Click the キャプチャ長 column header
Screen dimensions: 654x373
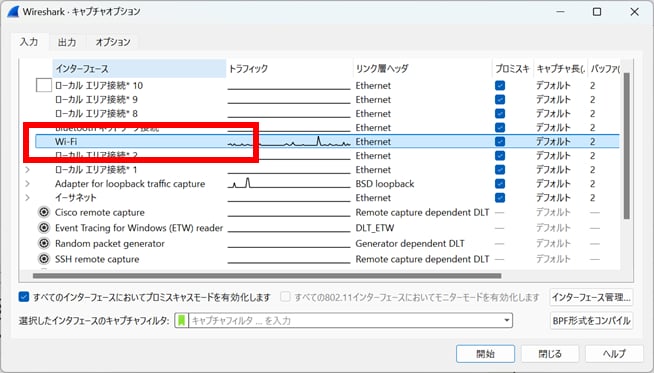pyautogui.click(x=561, y=68)
